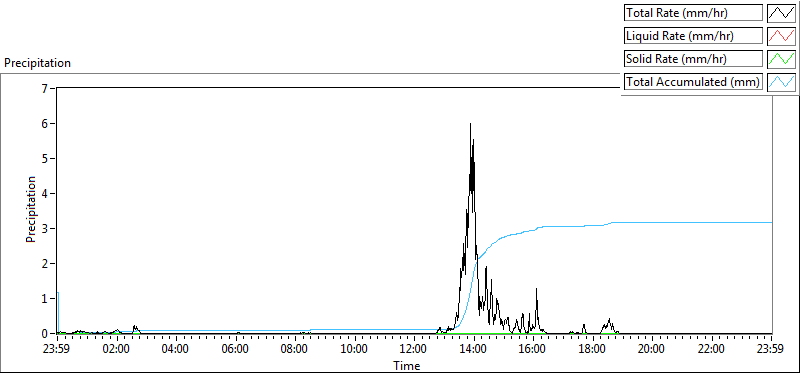Click the 22:00 time axis label

pyautogui.click(x=712, y=350)
